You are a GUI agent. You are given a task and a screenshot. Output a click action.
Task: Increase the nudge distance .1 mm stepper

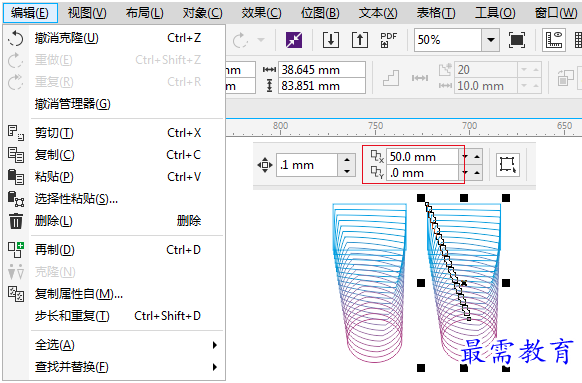click(x=347, y=160)
